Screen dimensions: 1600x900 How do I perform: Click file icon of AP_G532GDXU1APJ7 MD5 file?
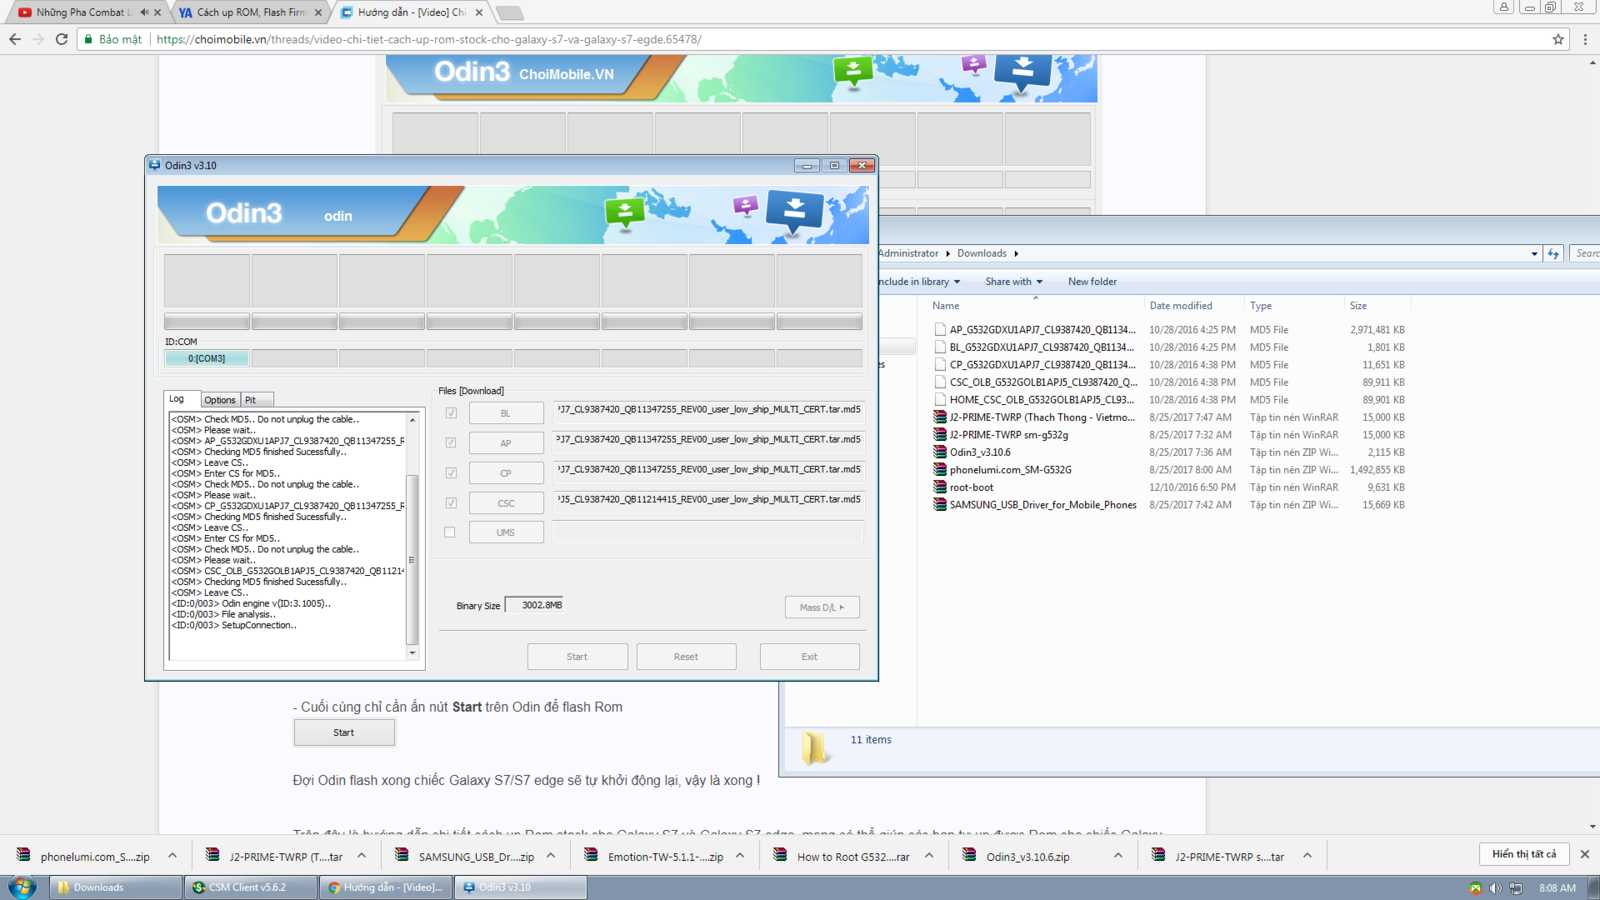940,329
